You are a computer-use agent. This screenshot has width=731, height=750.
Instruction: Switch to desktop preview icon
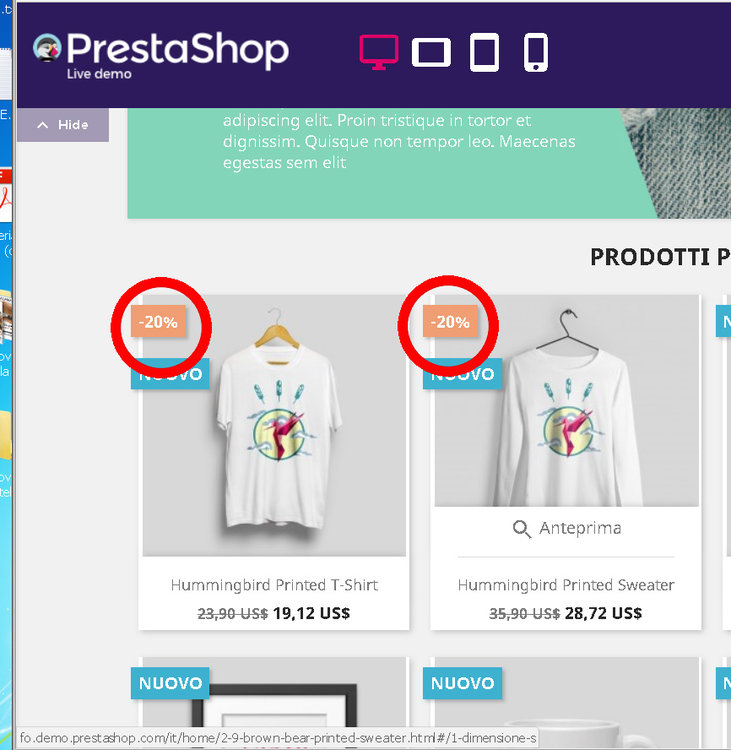pyautogui.click(x=378, y=52)
